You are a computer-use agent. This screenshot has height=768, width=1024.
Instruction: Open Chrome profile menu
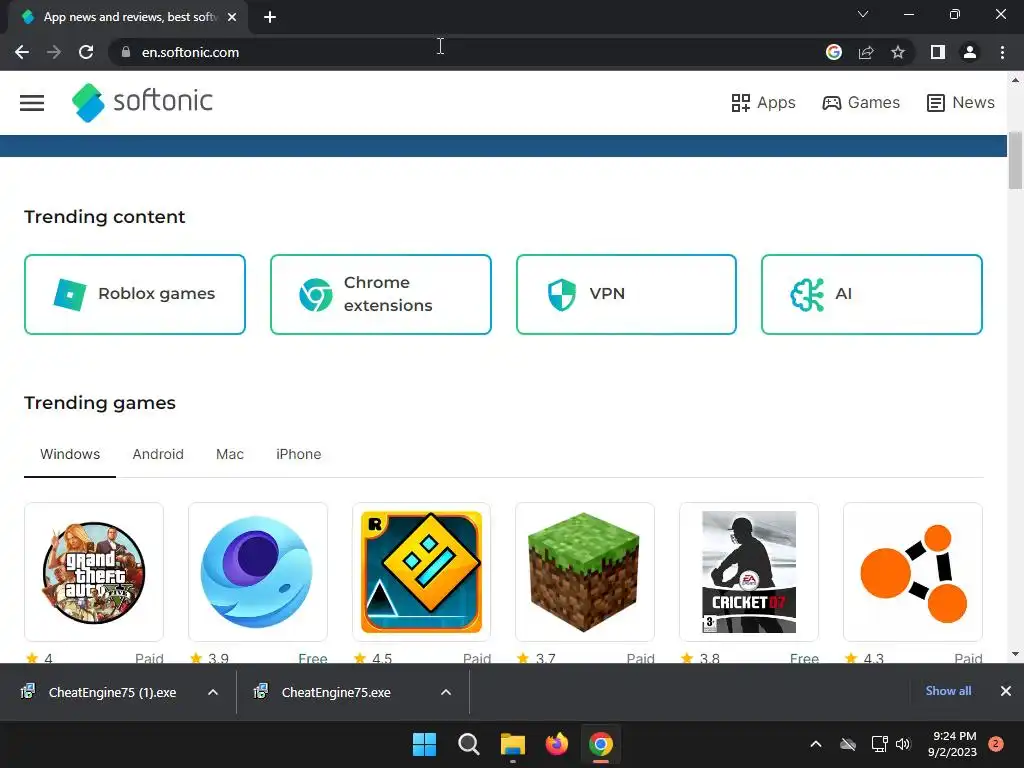click(x=970, y=52)
